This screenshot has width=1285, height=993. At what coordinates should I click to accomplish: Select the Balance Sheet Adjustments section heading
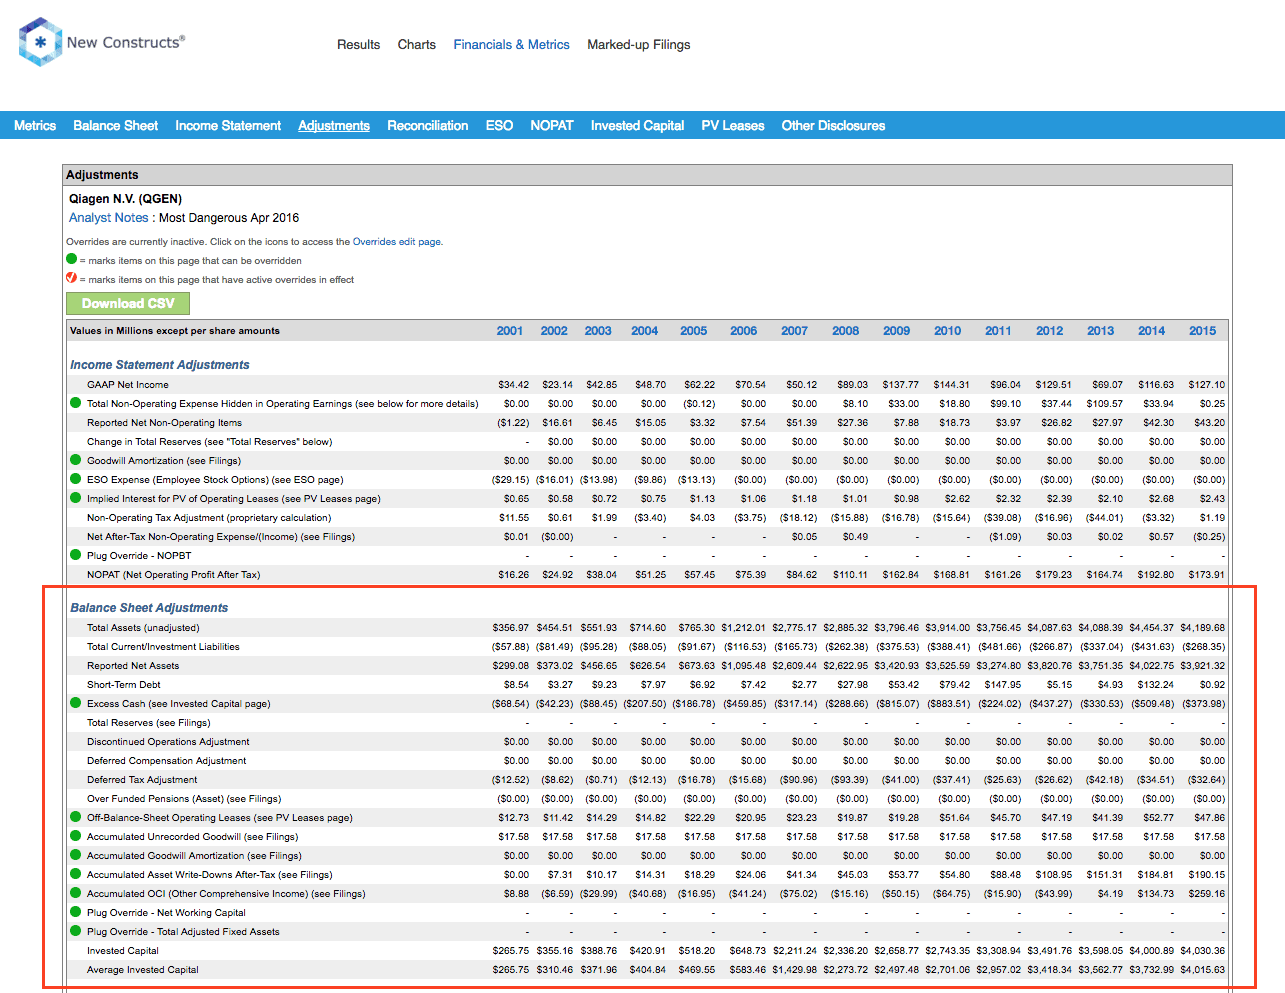click(x=149, y=608)
